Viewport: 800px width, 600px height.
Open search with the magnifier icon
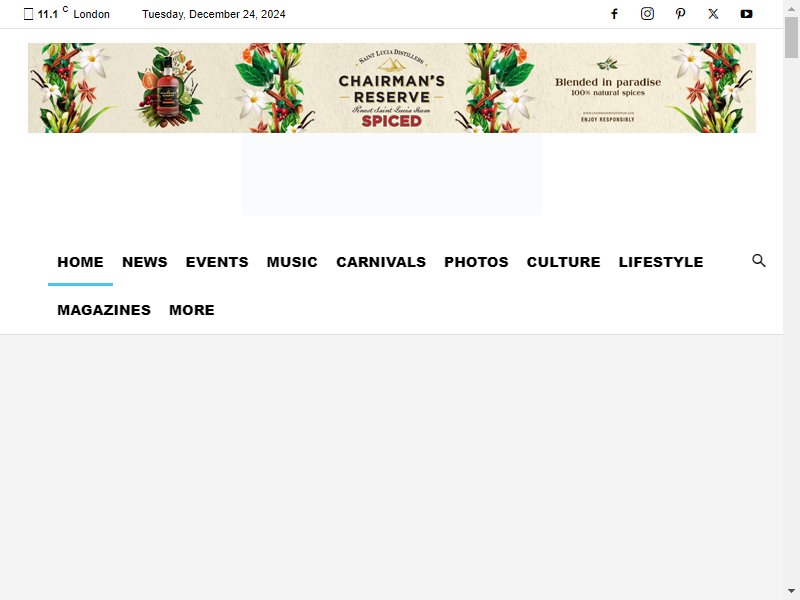[x=759, y=261]
